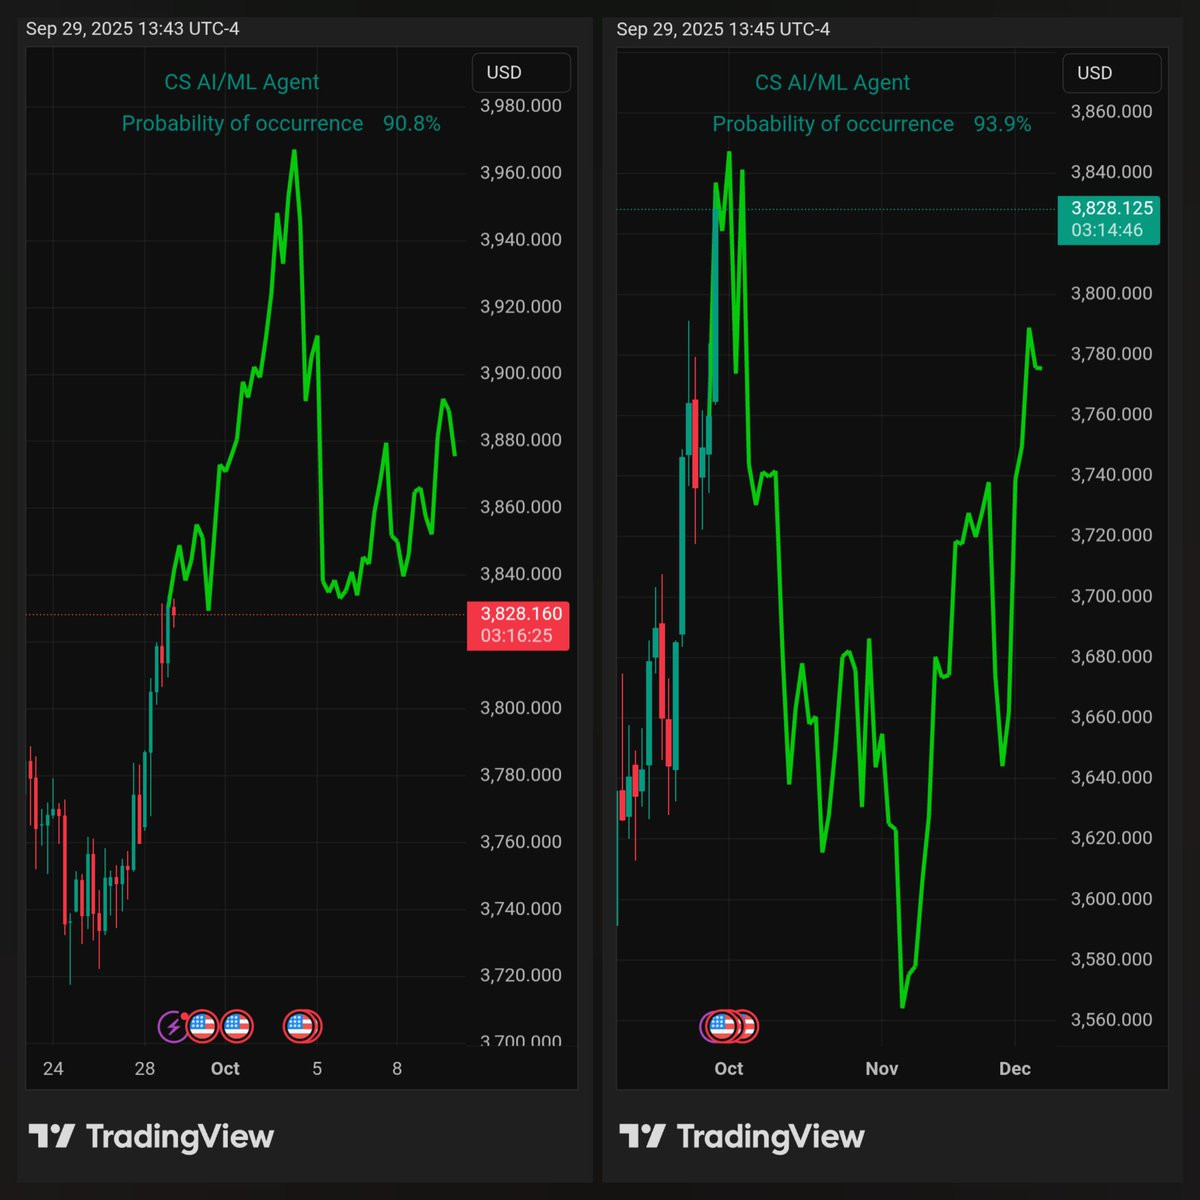Screen dimensions: 1200x1200
Task: Click the Sep 29, 2025 13:43 timestamp
Action: (x=133, y=29)
